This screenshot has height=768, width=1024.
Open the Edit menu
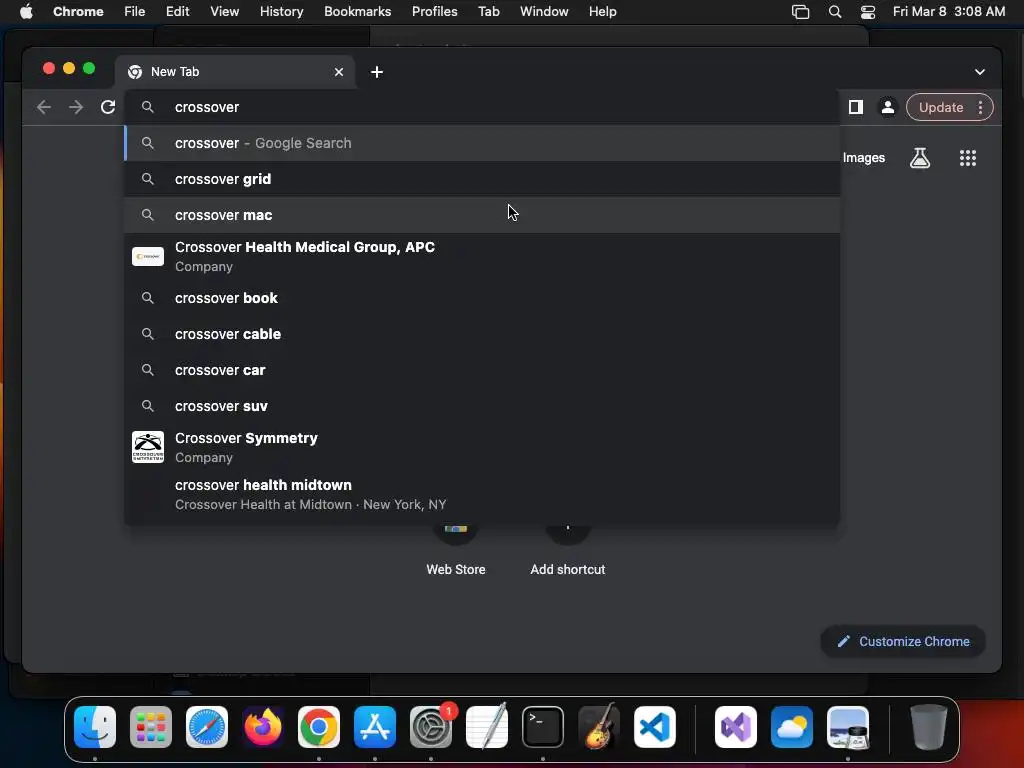click(177, 11)
